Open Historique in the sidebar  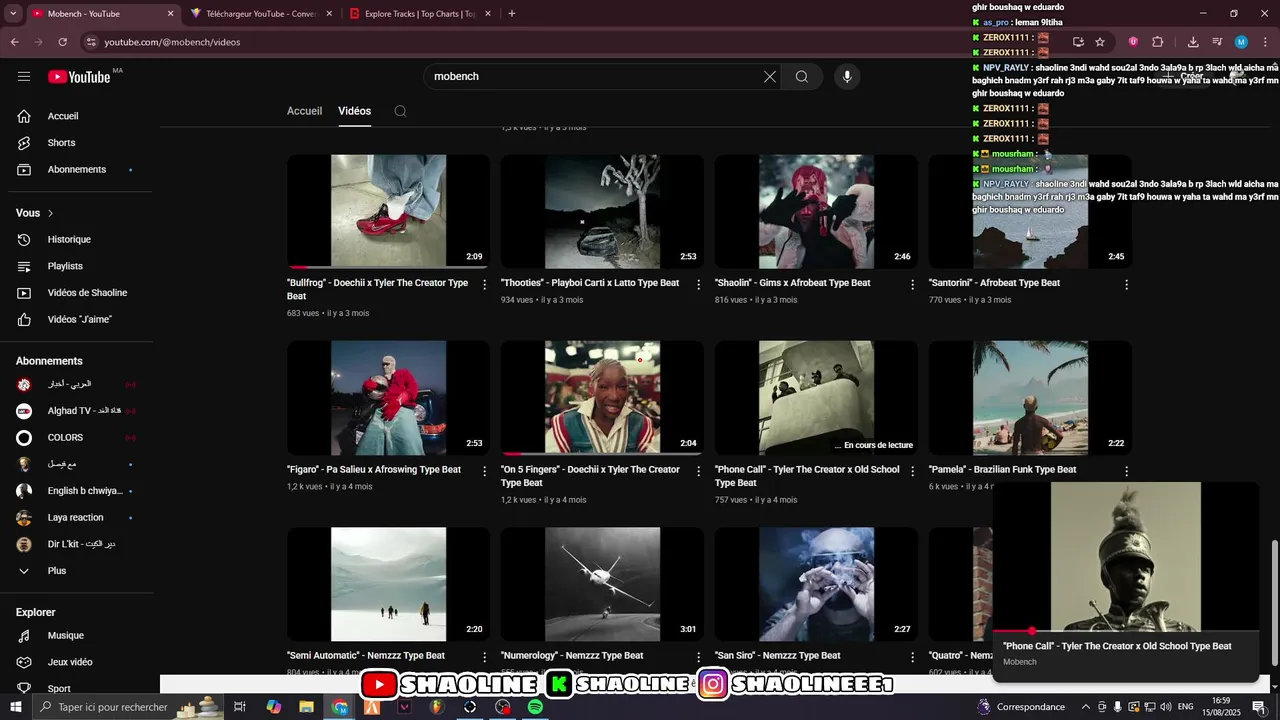click(77, 240)
